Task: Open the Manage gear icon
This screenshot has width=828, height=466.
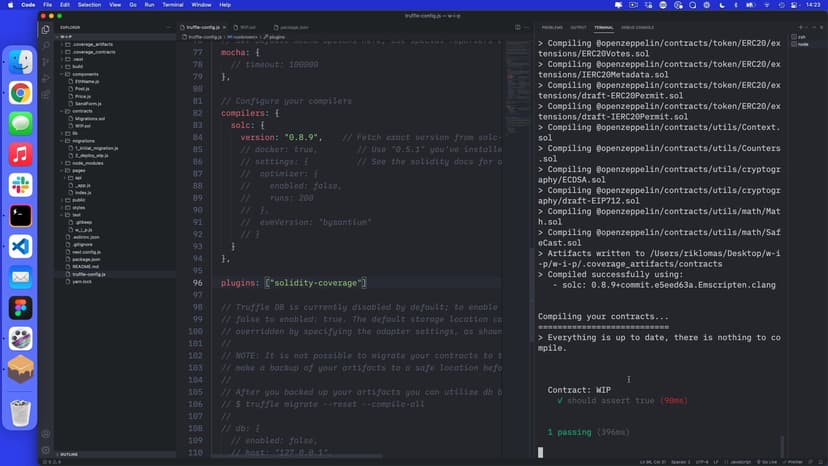Action: [45, 451]
